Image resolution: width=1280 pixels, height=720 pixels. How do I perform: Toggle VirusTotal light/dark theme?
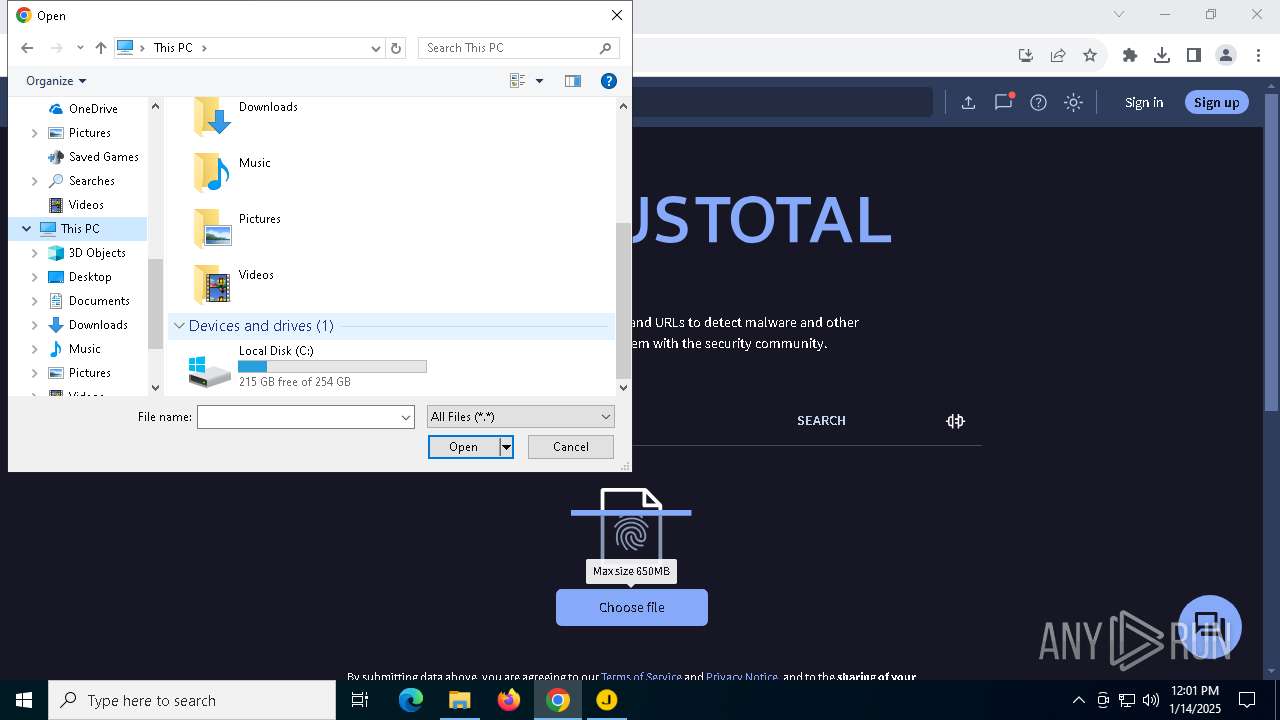pyautogui.click(x=1074, y=102)
